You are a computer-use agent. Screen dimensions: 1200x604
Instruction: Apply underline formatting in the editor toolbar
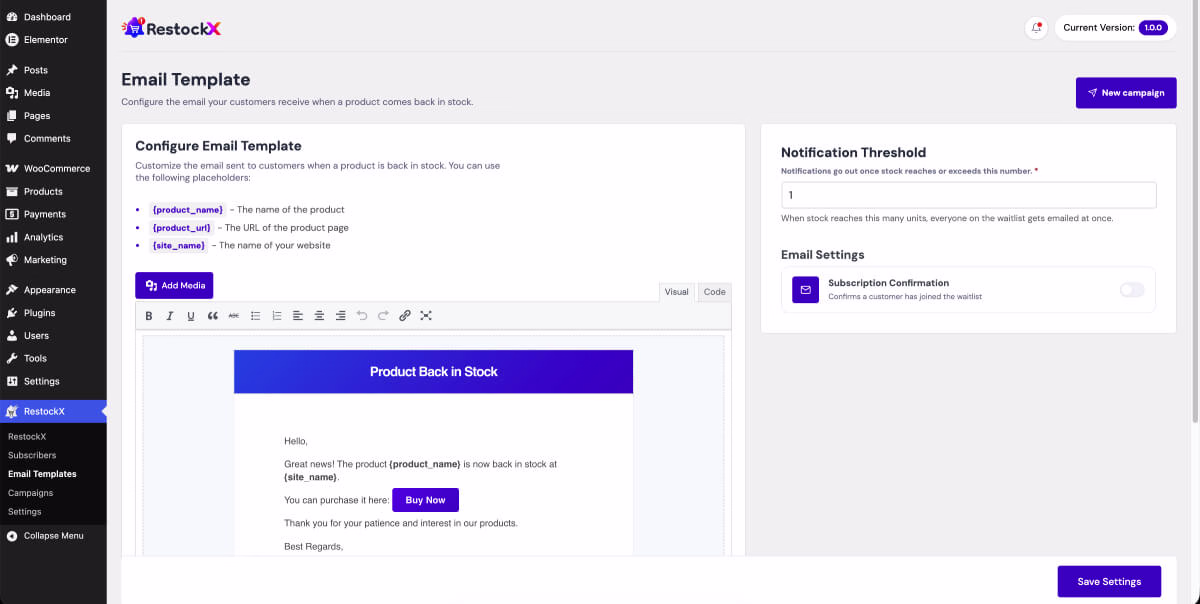191,316
